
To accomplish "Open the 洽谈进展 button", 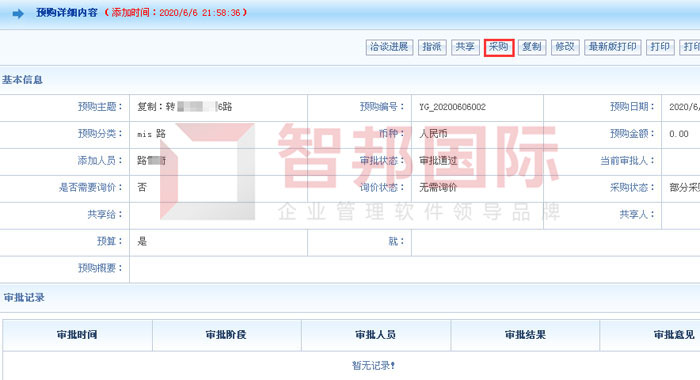I will pyautogui.click(x=389, y=47).
